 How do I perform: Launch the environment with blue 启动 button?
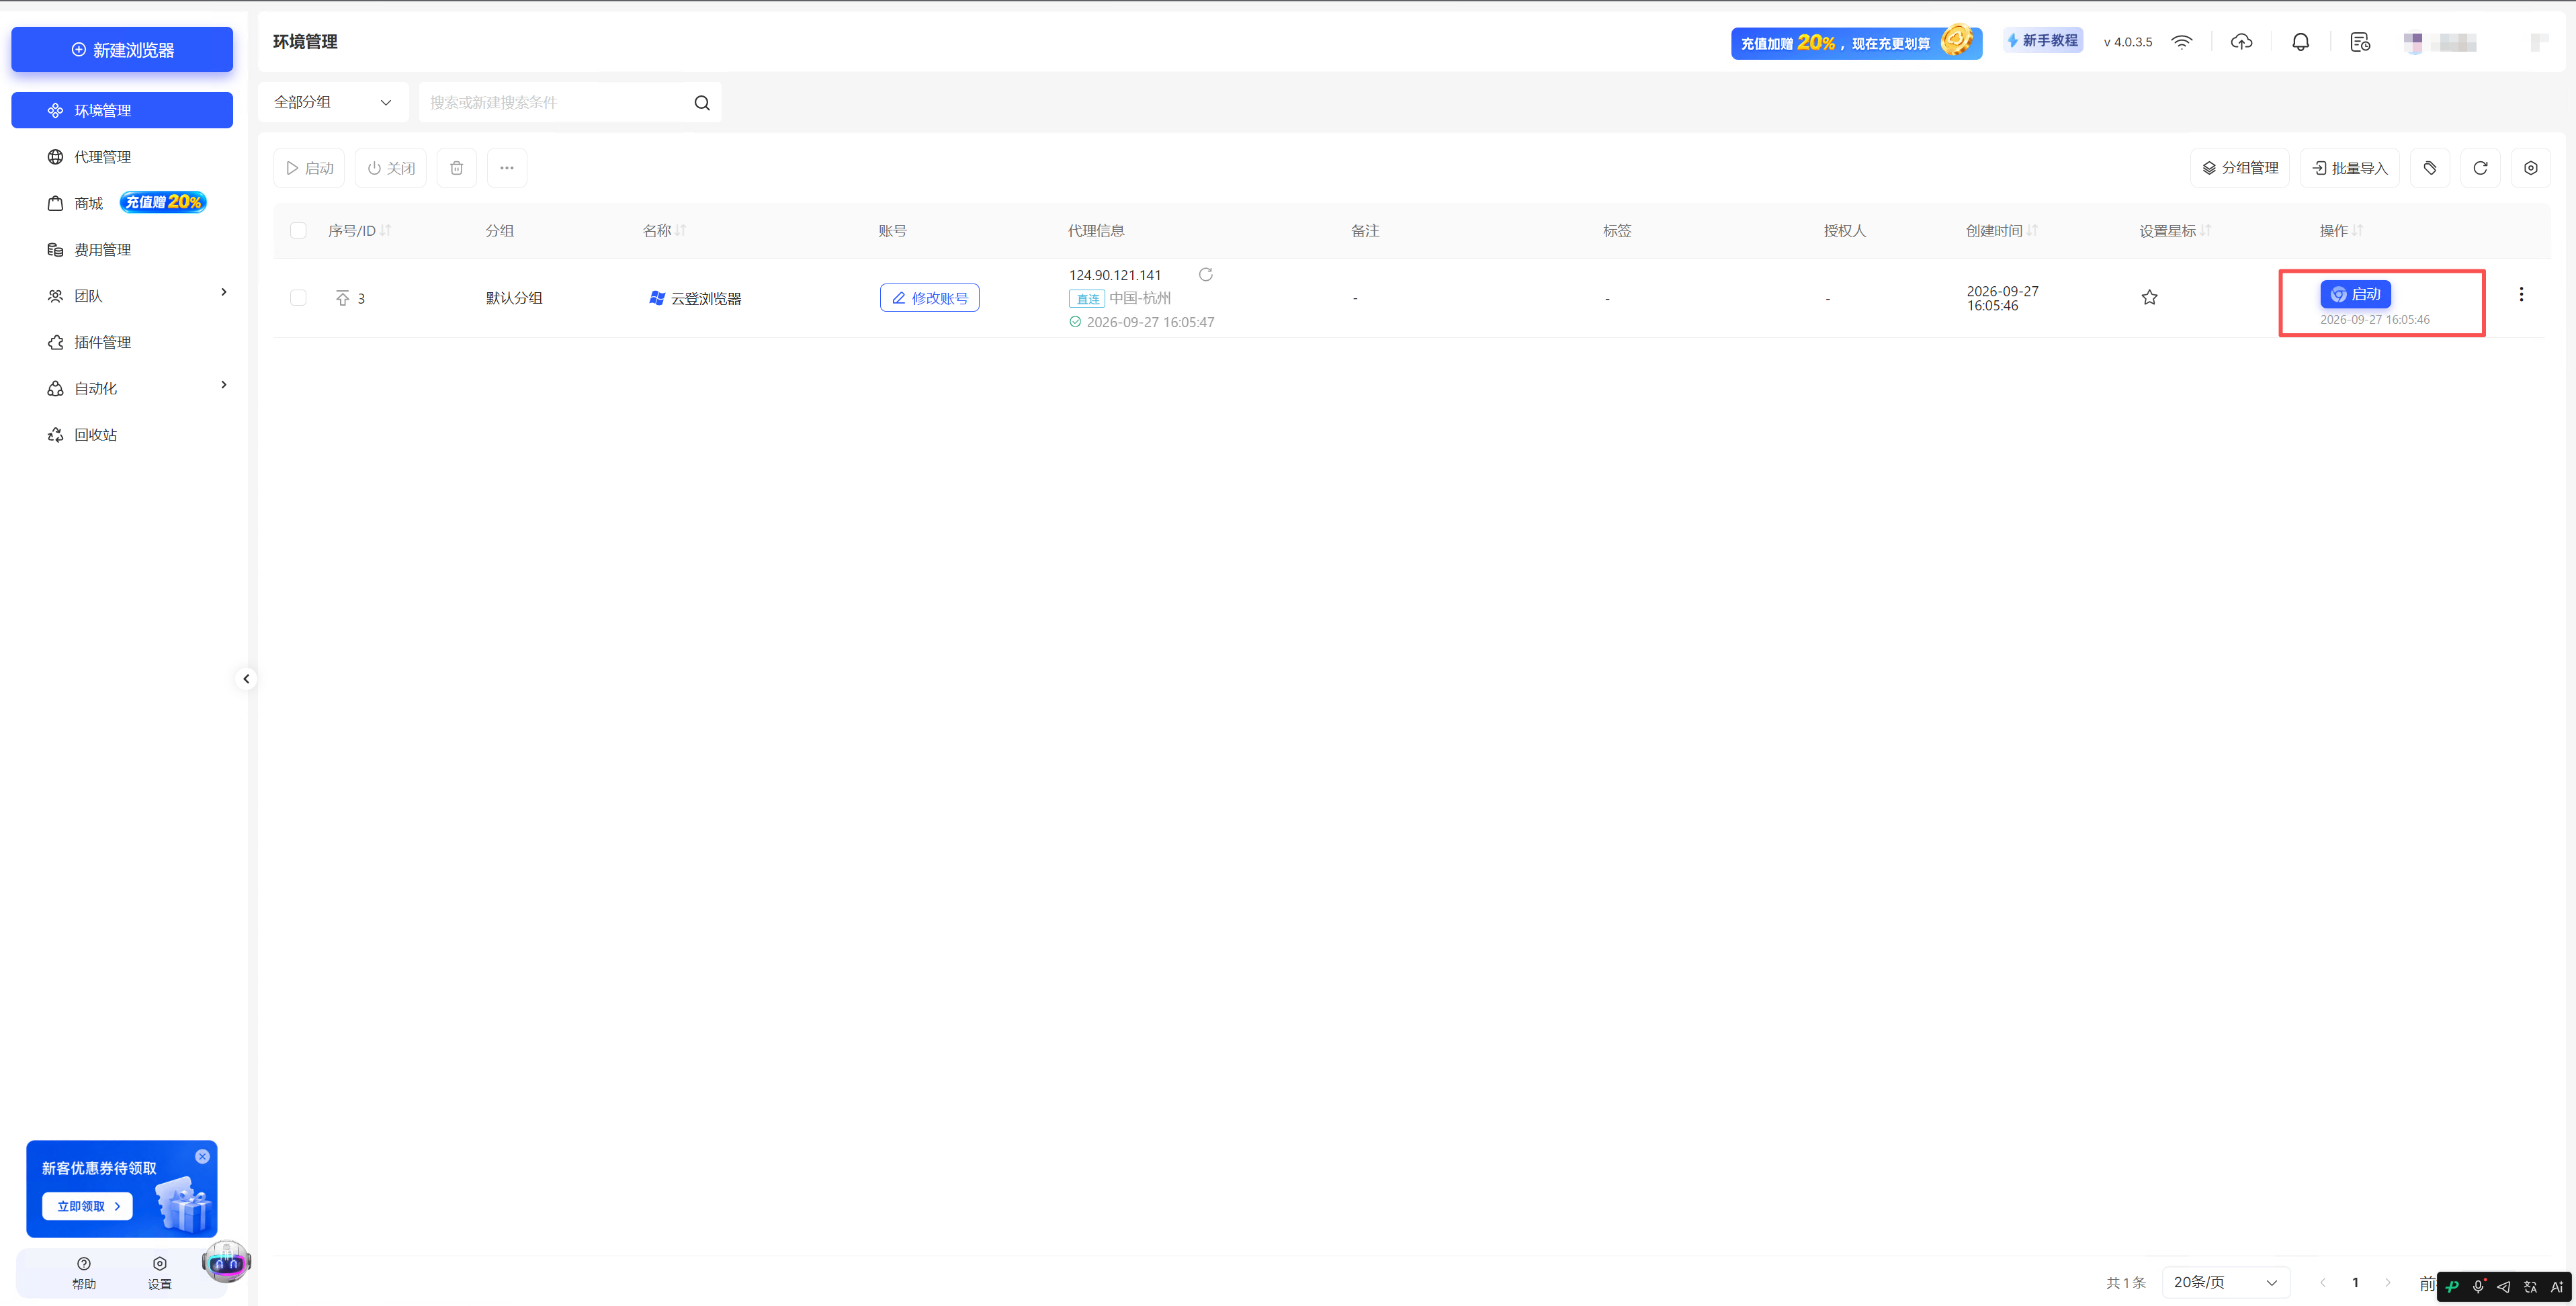(x=2355, y=294)
